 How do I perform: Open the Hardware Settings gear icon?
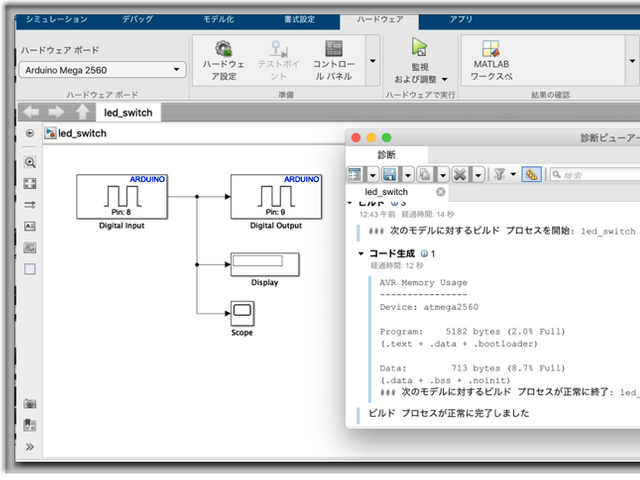pyautogui.click(x=224, y=49)
